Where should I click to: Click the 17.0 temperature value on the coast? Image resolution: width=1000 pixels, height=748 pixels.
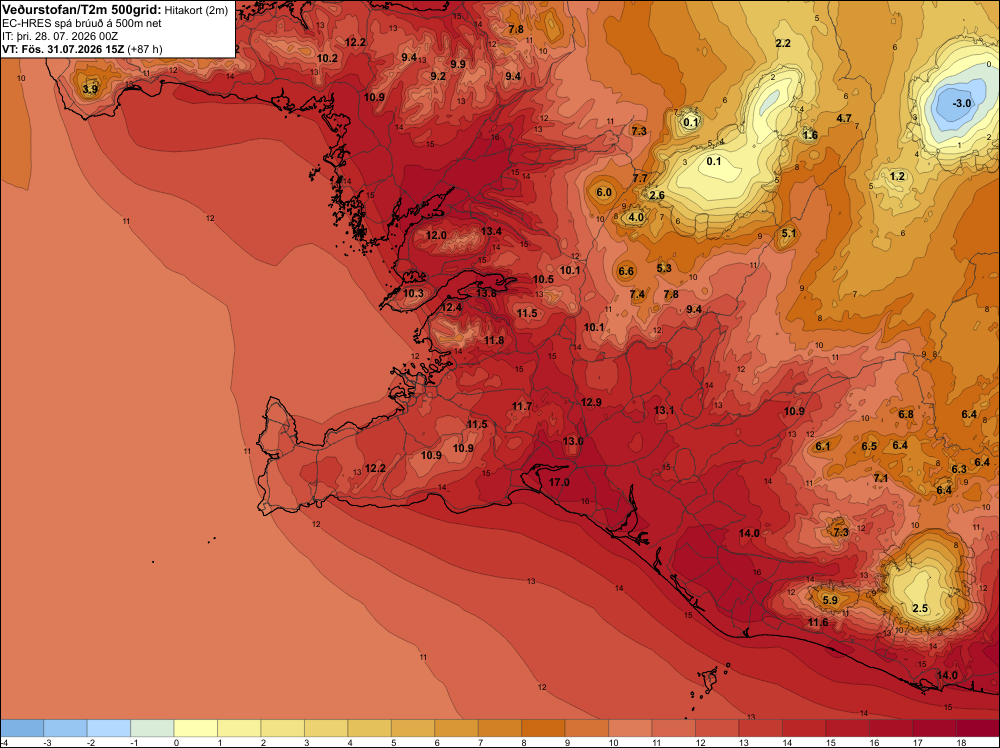click(559, 482)
